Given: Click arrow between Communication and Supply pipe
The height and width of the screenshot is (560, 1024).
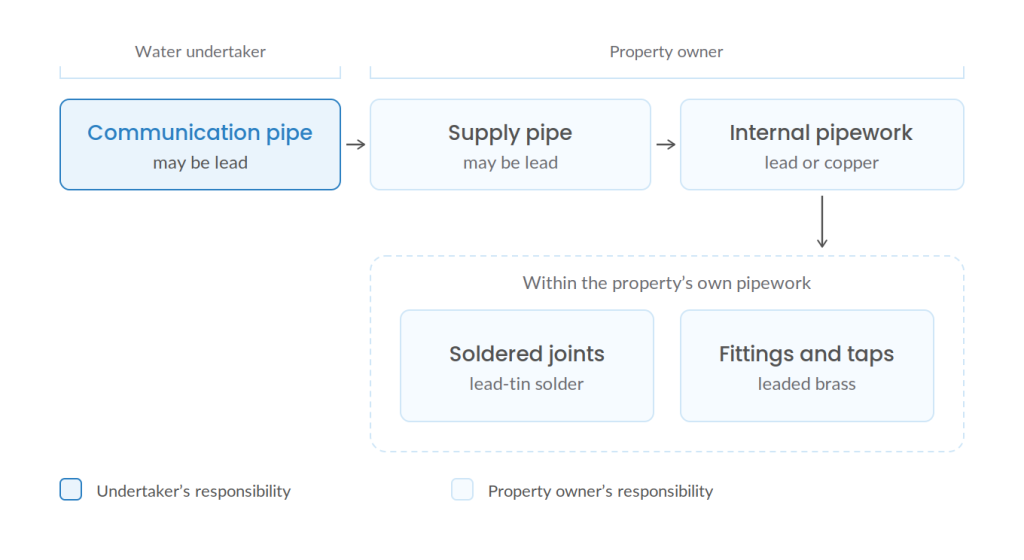Looking at the screenshot, I should [x=355, y=144].
